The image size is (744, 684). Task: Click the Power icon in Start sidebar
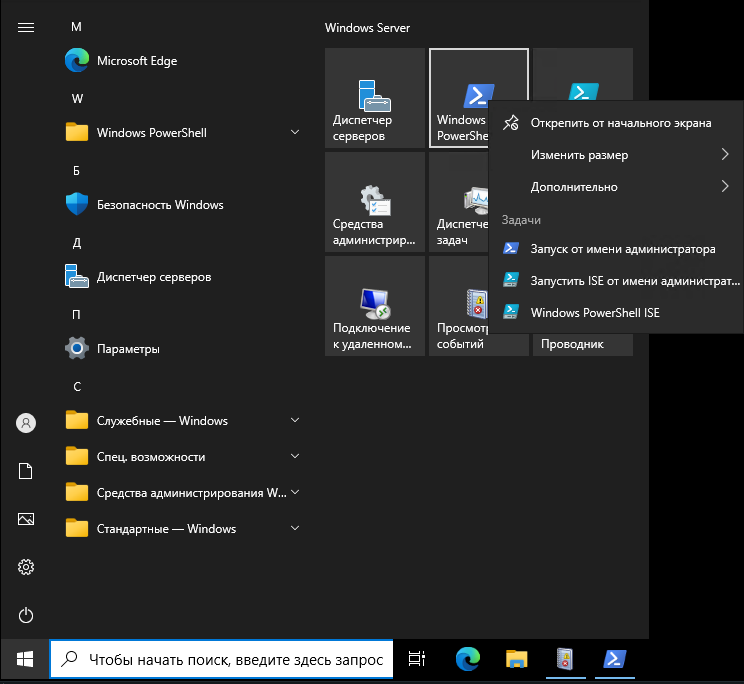tap(26, 615)
